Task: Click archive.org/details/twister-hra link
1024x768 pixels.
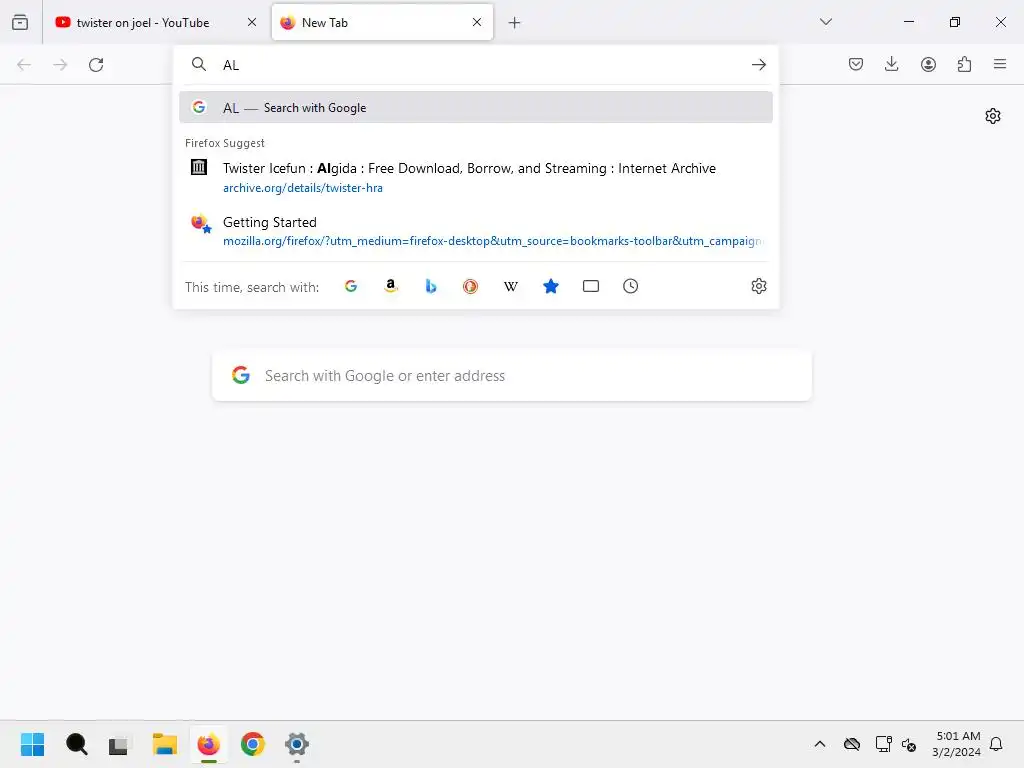Action: point(302,188)
